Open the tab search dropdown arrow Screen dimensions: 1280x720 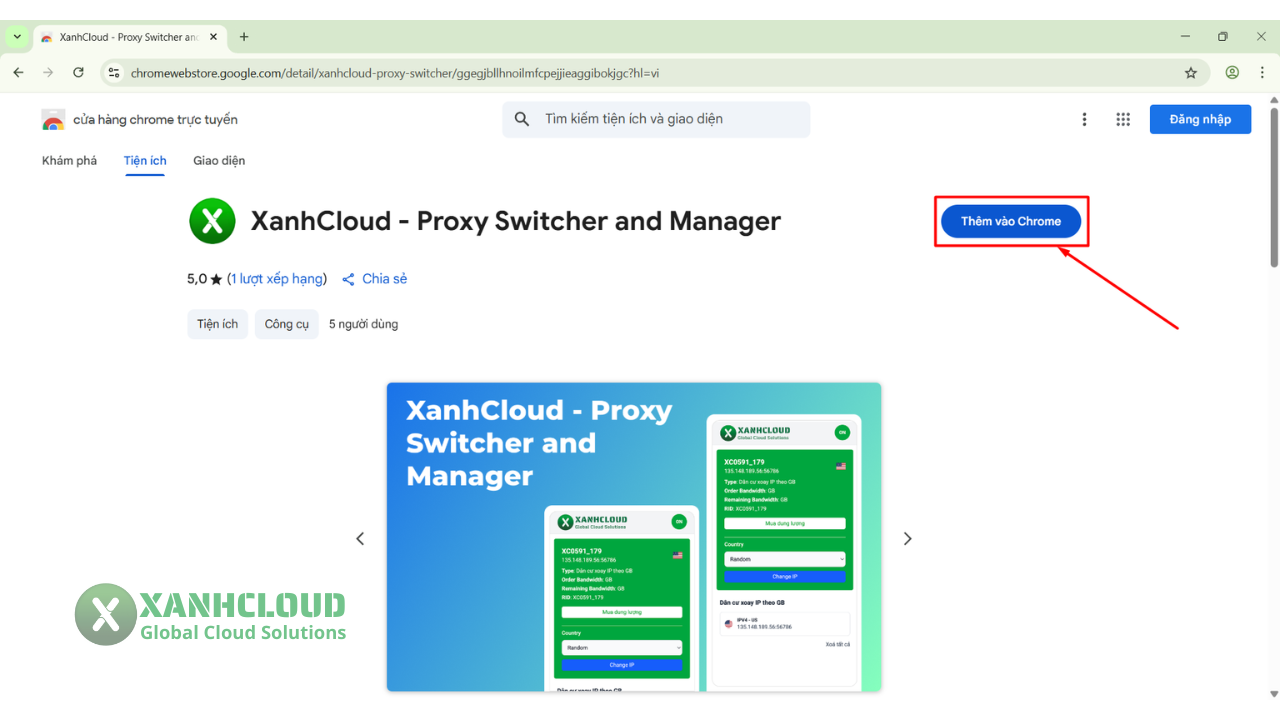(x=17, y=36)
